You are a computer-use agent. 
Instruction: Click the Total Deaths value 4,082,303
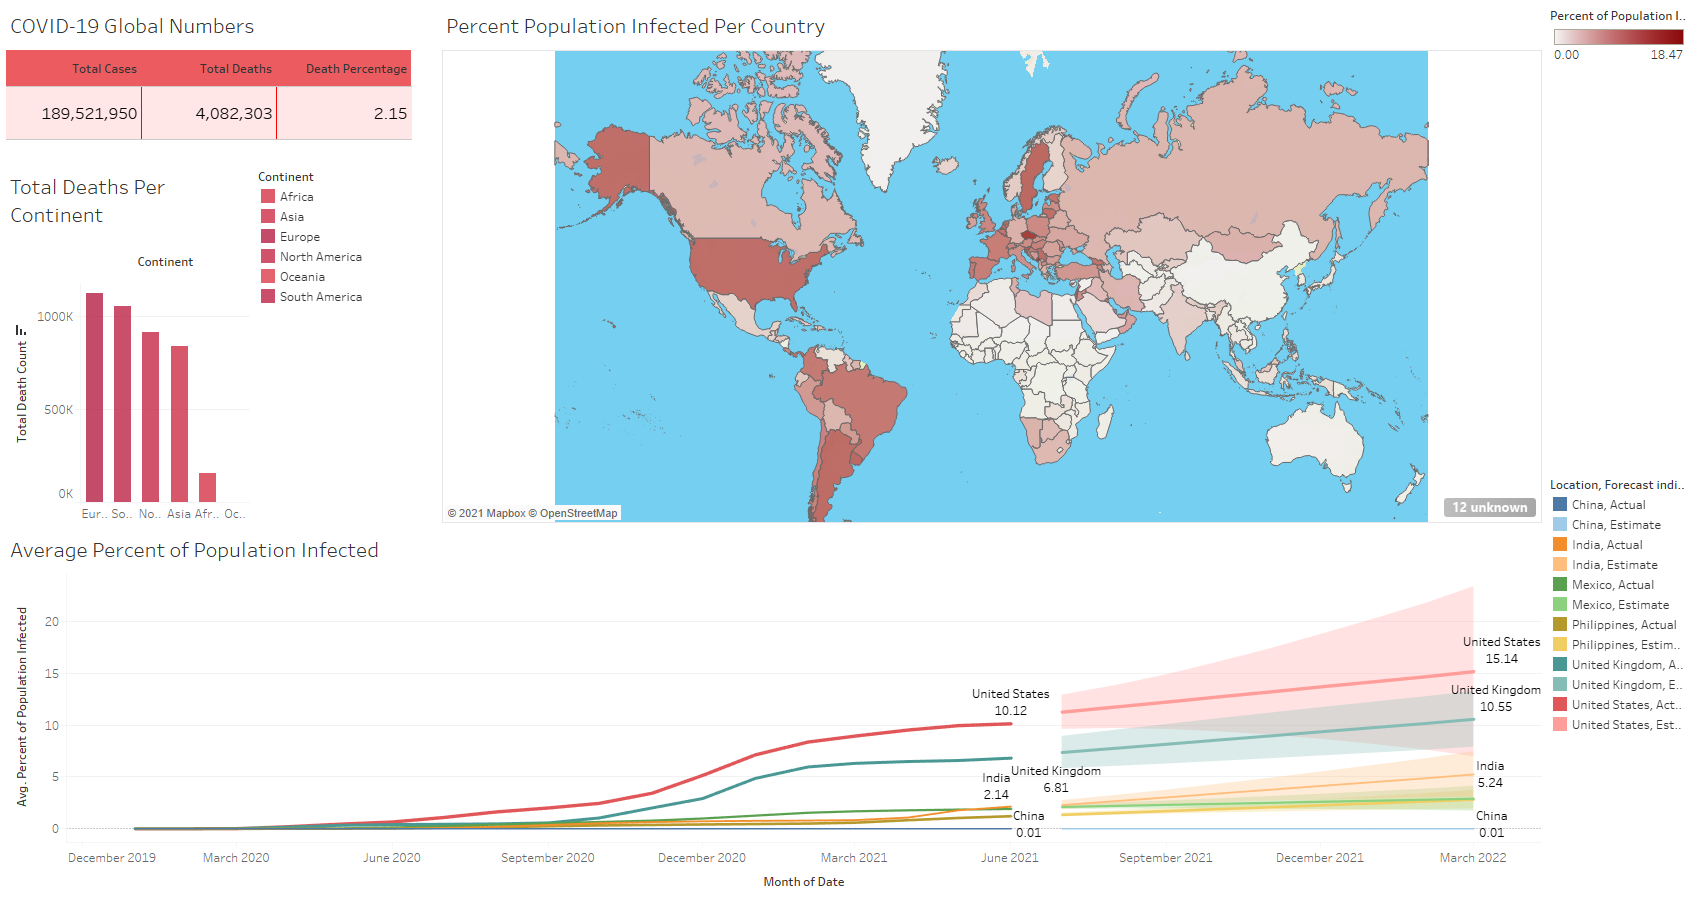[233, 114]
